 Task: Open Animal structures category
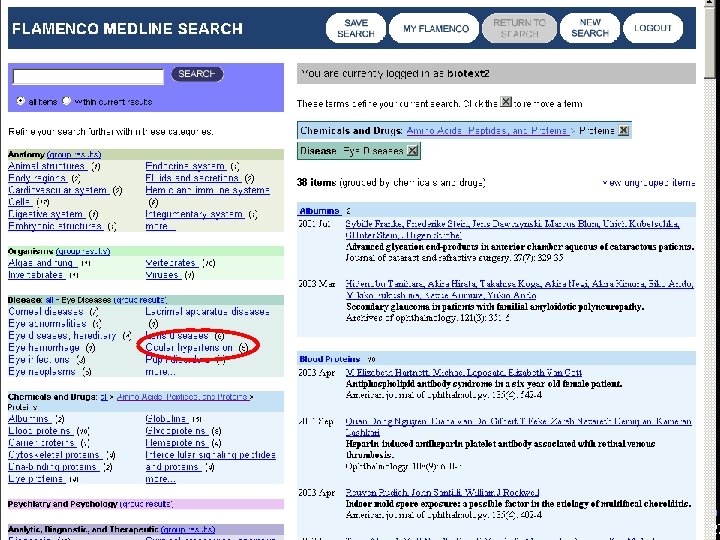(47, 166)
